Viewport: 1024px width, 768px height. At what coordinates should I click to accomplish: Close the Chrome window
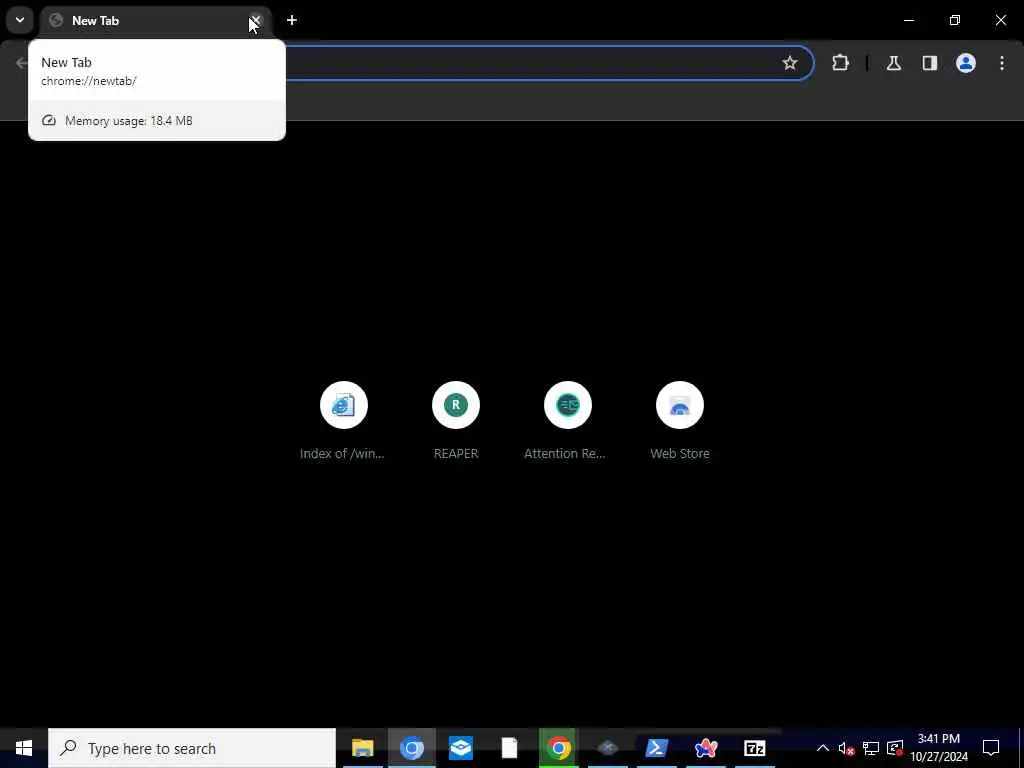click(x=1000, y=20)
